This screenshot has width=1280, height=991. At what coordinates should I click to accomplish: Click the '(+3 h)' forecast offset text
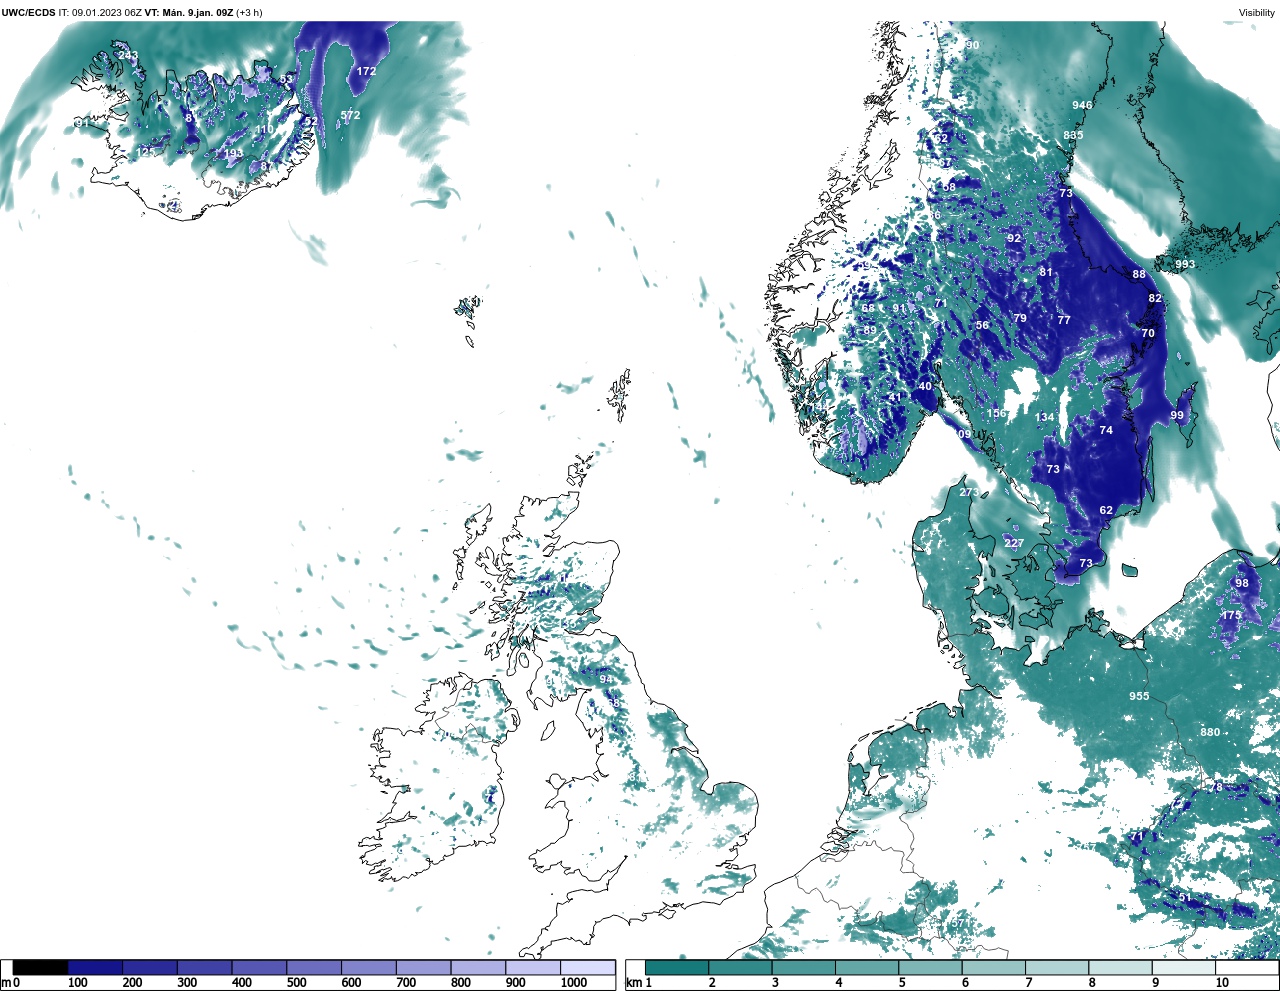[249, 13]
